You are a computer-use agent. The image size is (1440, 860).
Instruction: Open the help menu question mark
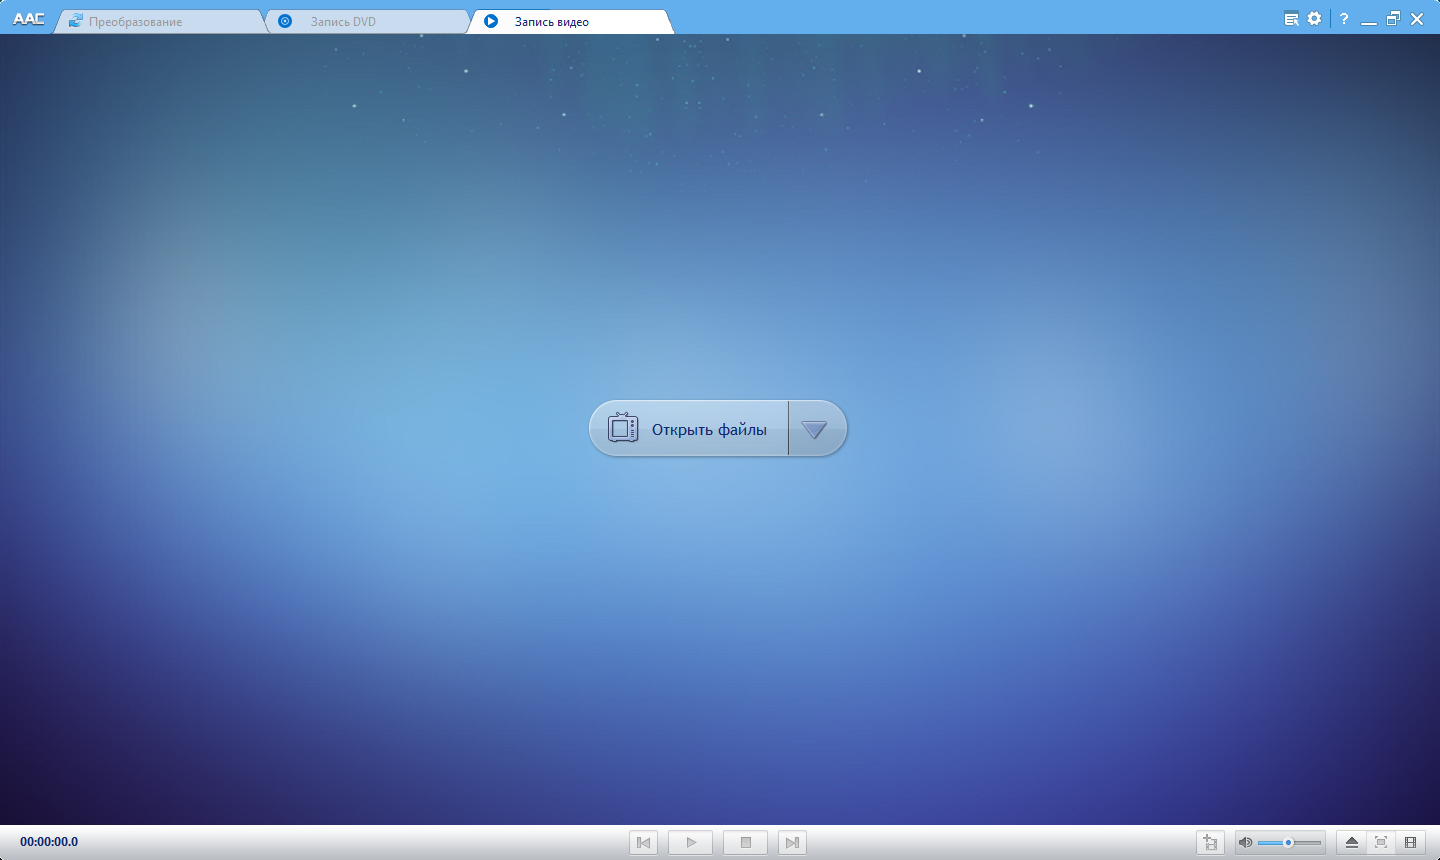pyautogui.click(x=1343, y=18)
